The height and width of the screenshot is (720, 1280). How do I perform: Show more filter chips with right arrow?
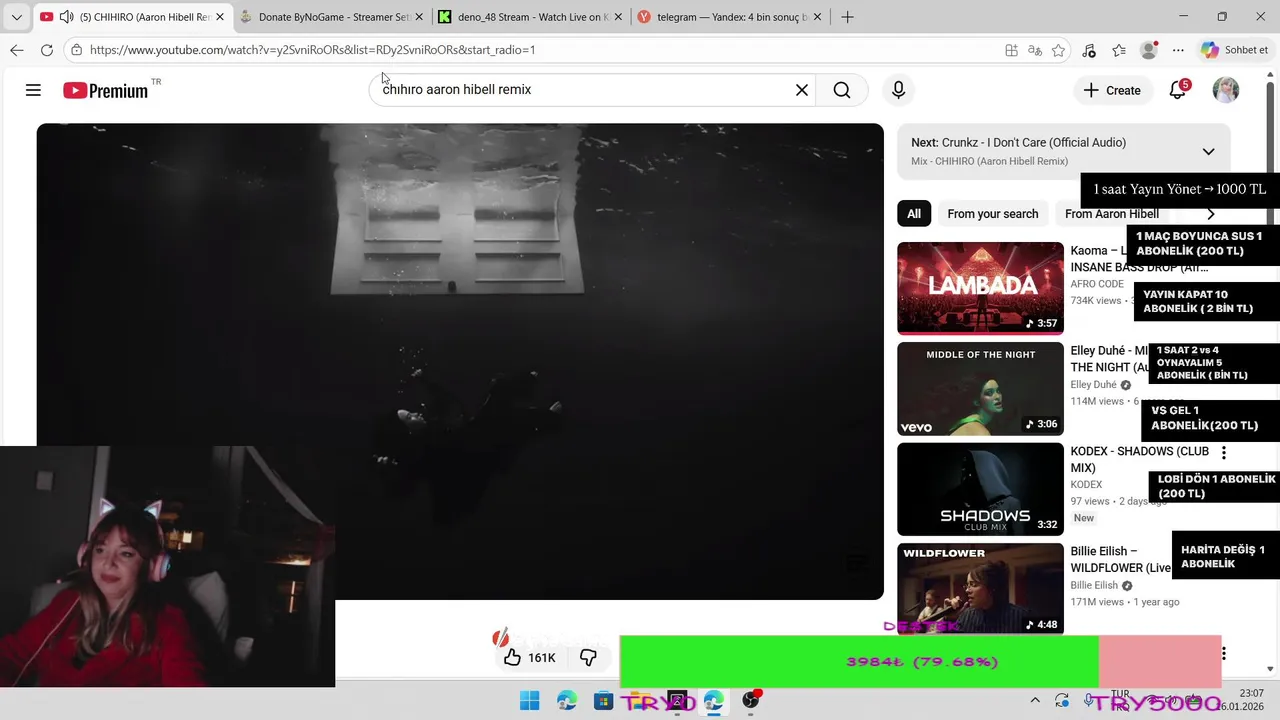pos(1211,213)
